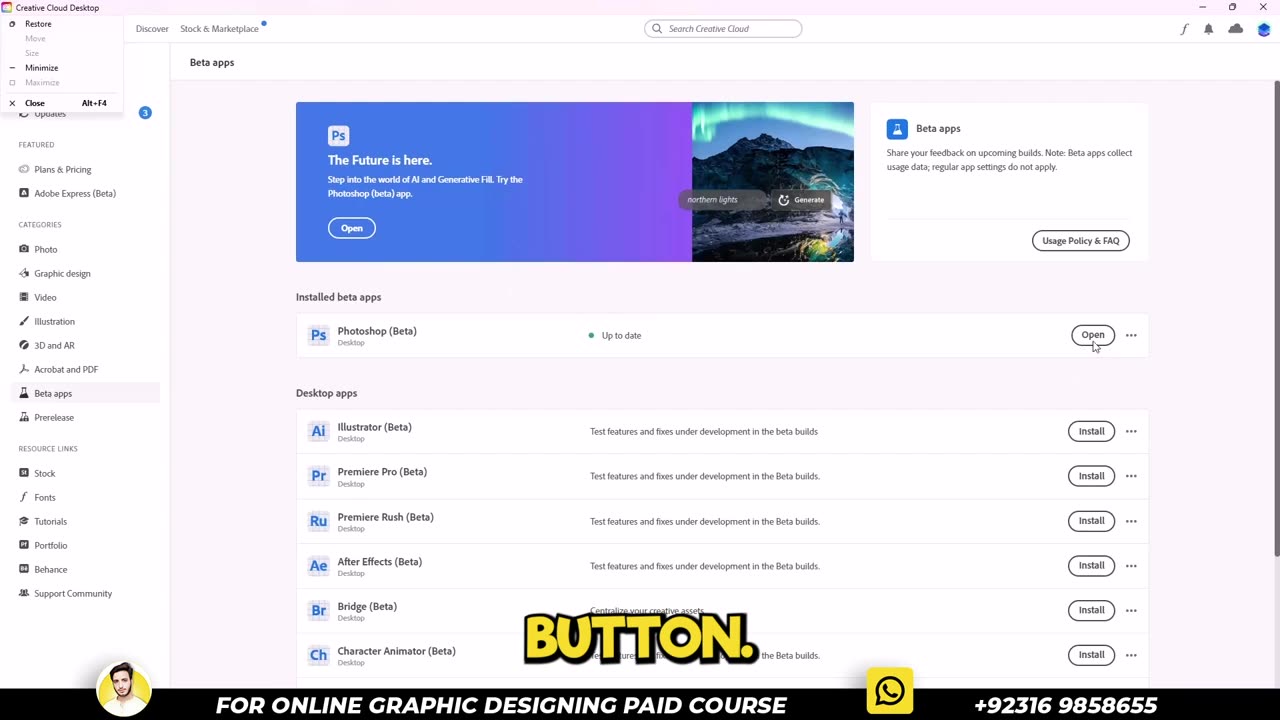Open the 3D and AR category
Screen dimensions: 1280x720
54,345
